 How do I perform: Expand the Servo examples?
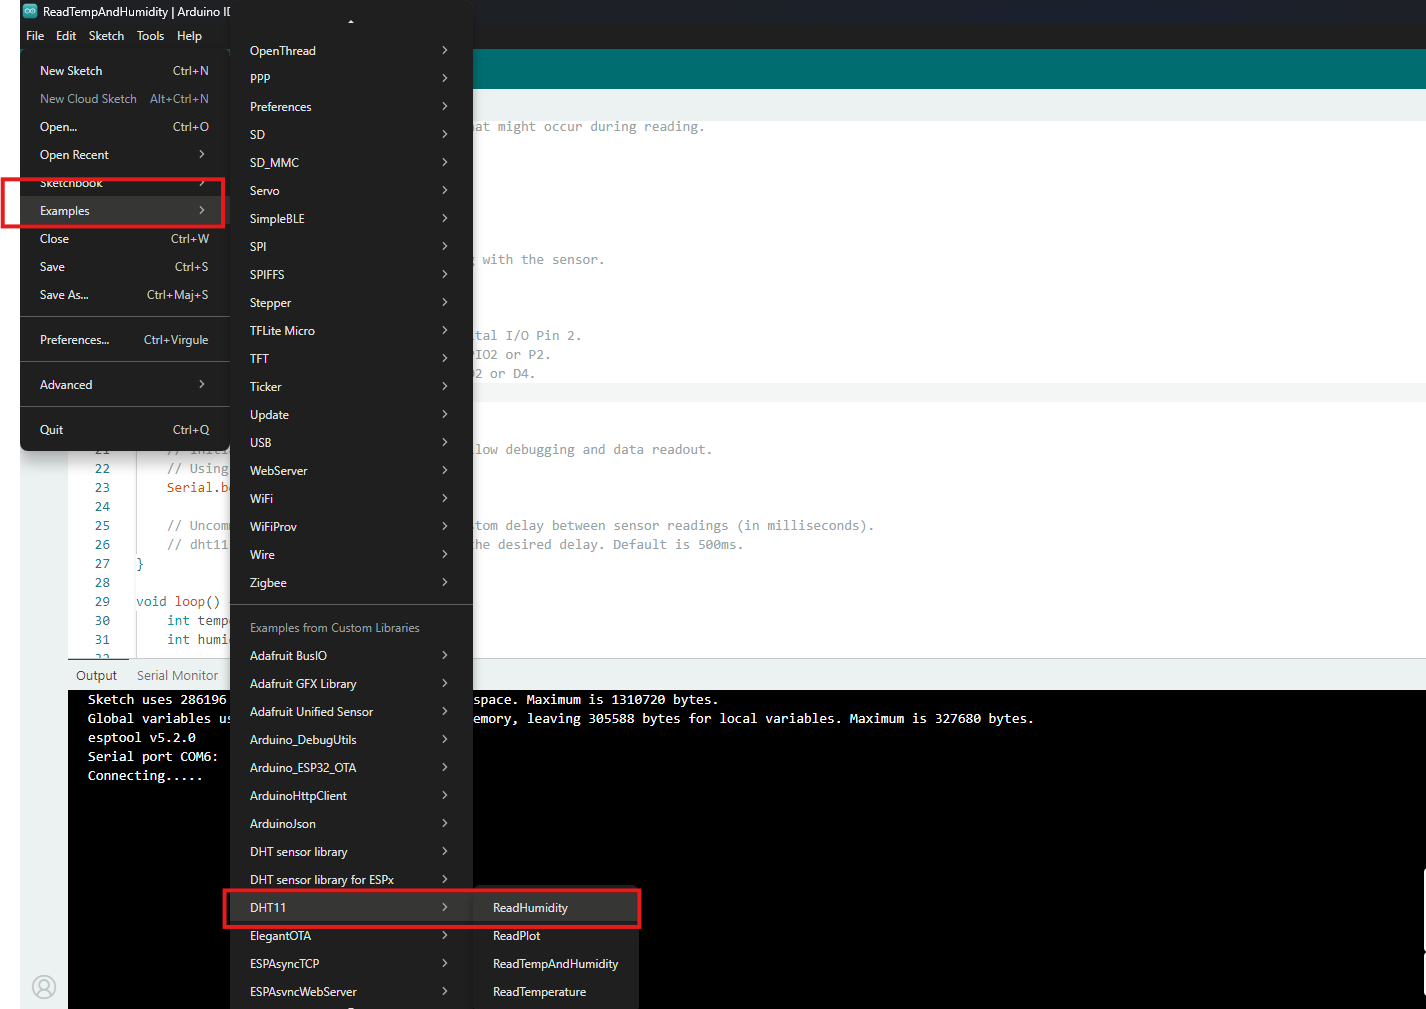[x=351, y=191]
